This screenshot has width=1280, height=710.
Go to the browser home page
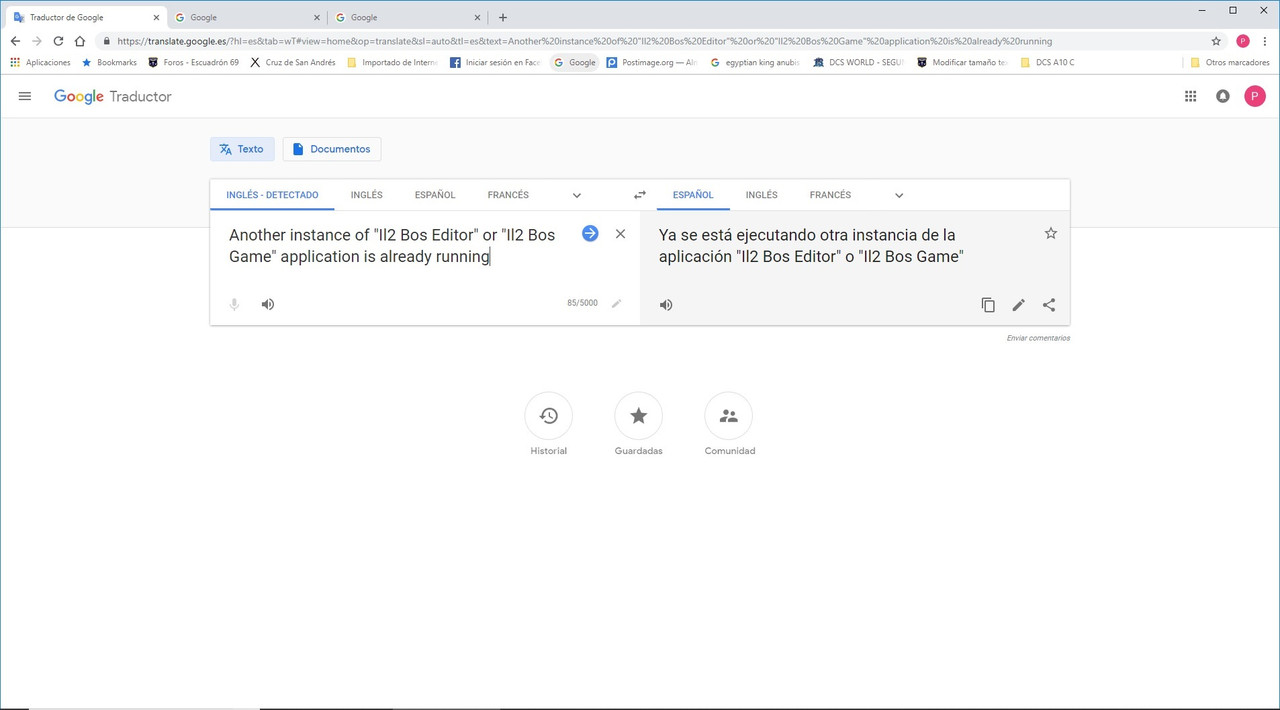coord(80,41)
